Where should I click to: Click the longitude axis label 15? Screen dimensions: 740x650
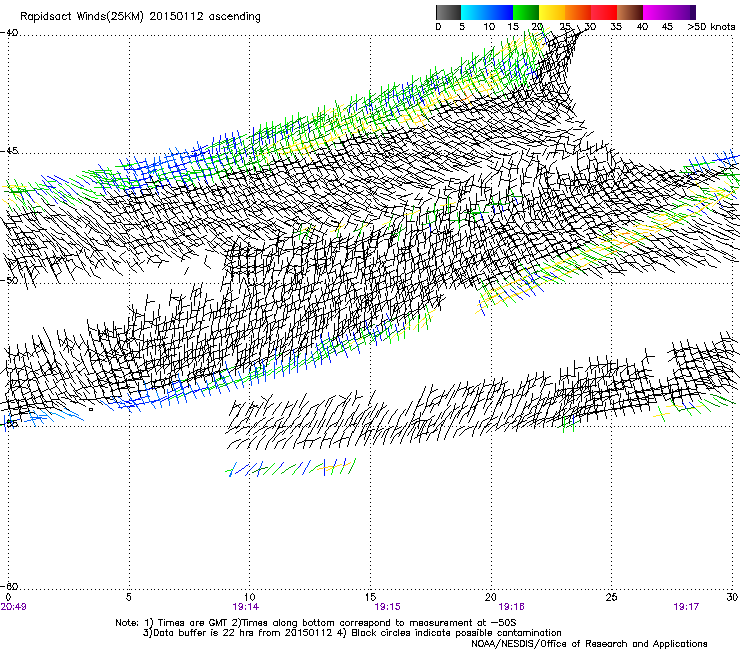pyautogui.click(x=370, y=597)
